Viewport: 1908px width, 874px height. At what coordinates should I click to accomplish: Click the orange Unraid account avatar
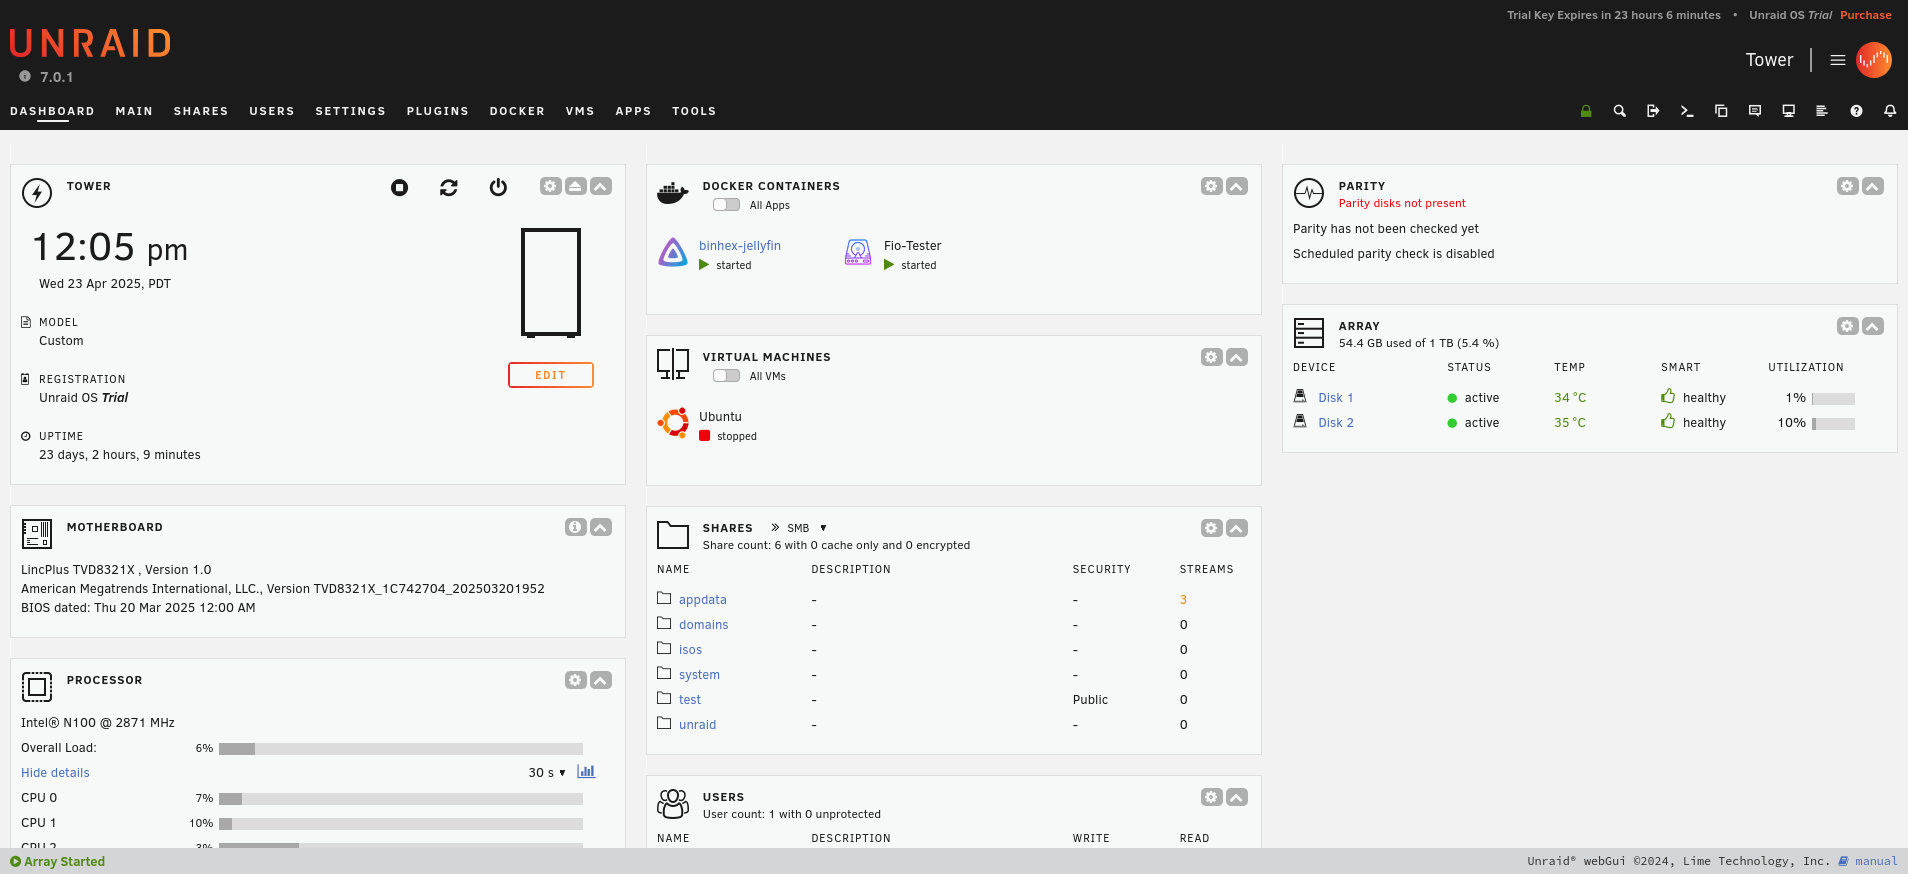coord(1874,60)
